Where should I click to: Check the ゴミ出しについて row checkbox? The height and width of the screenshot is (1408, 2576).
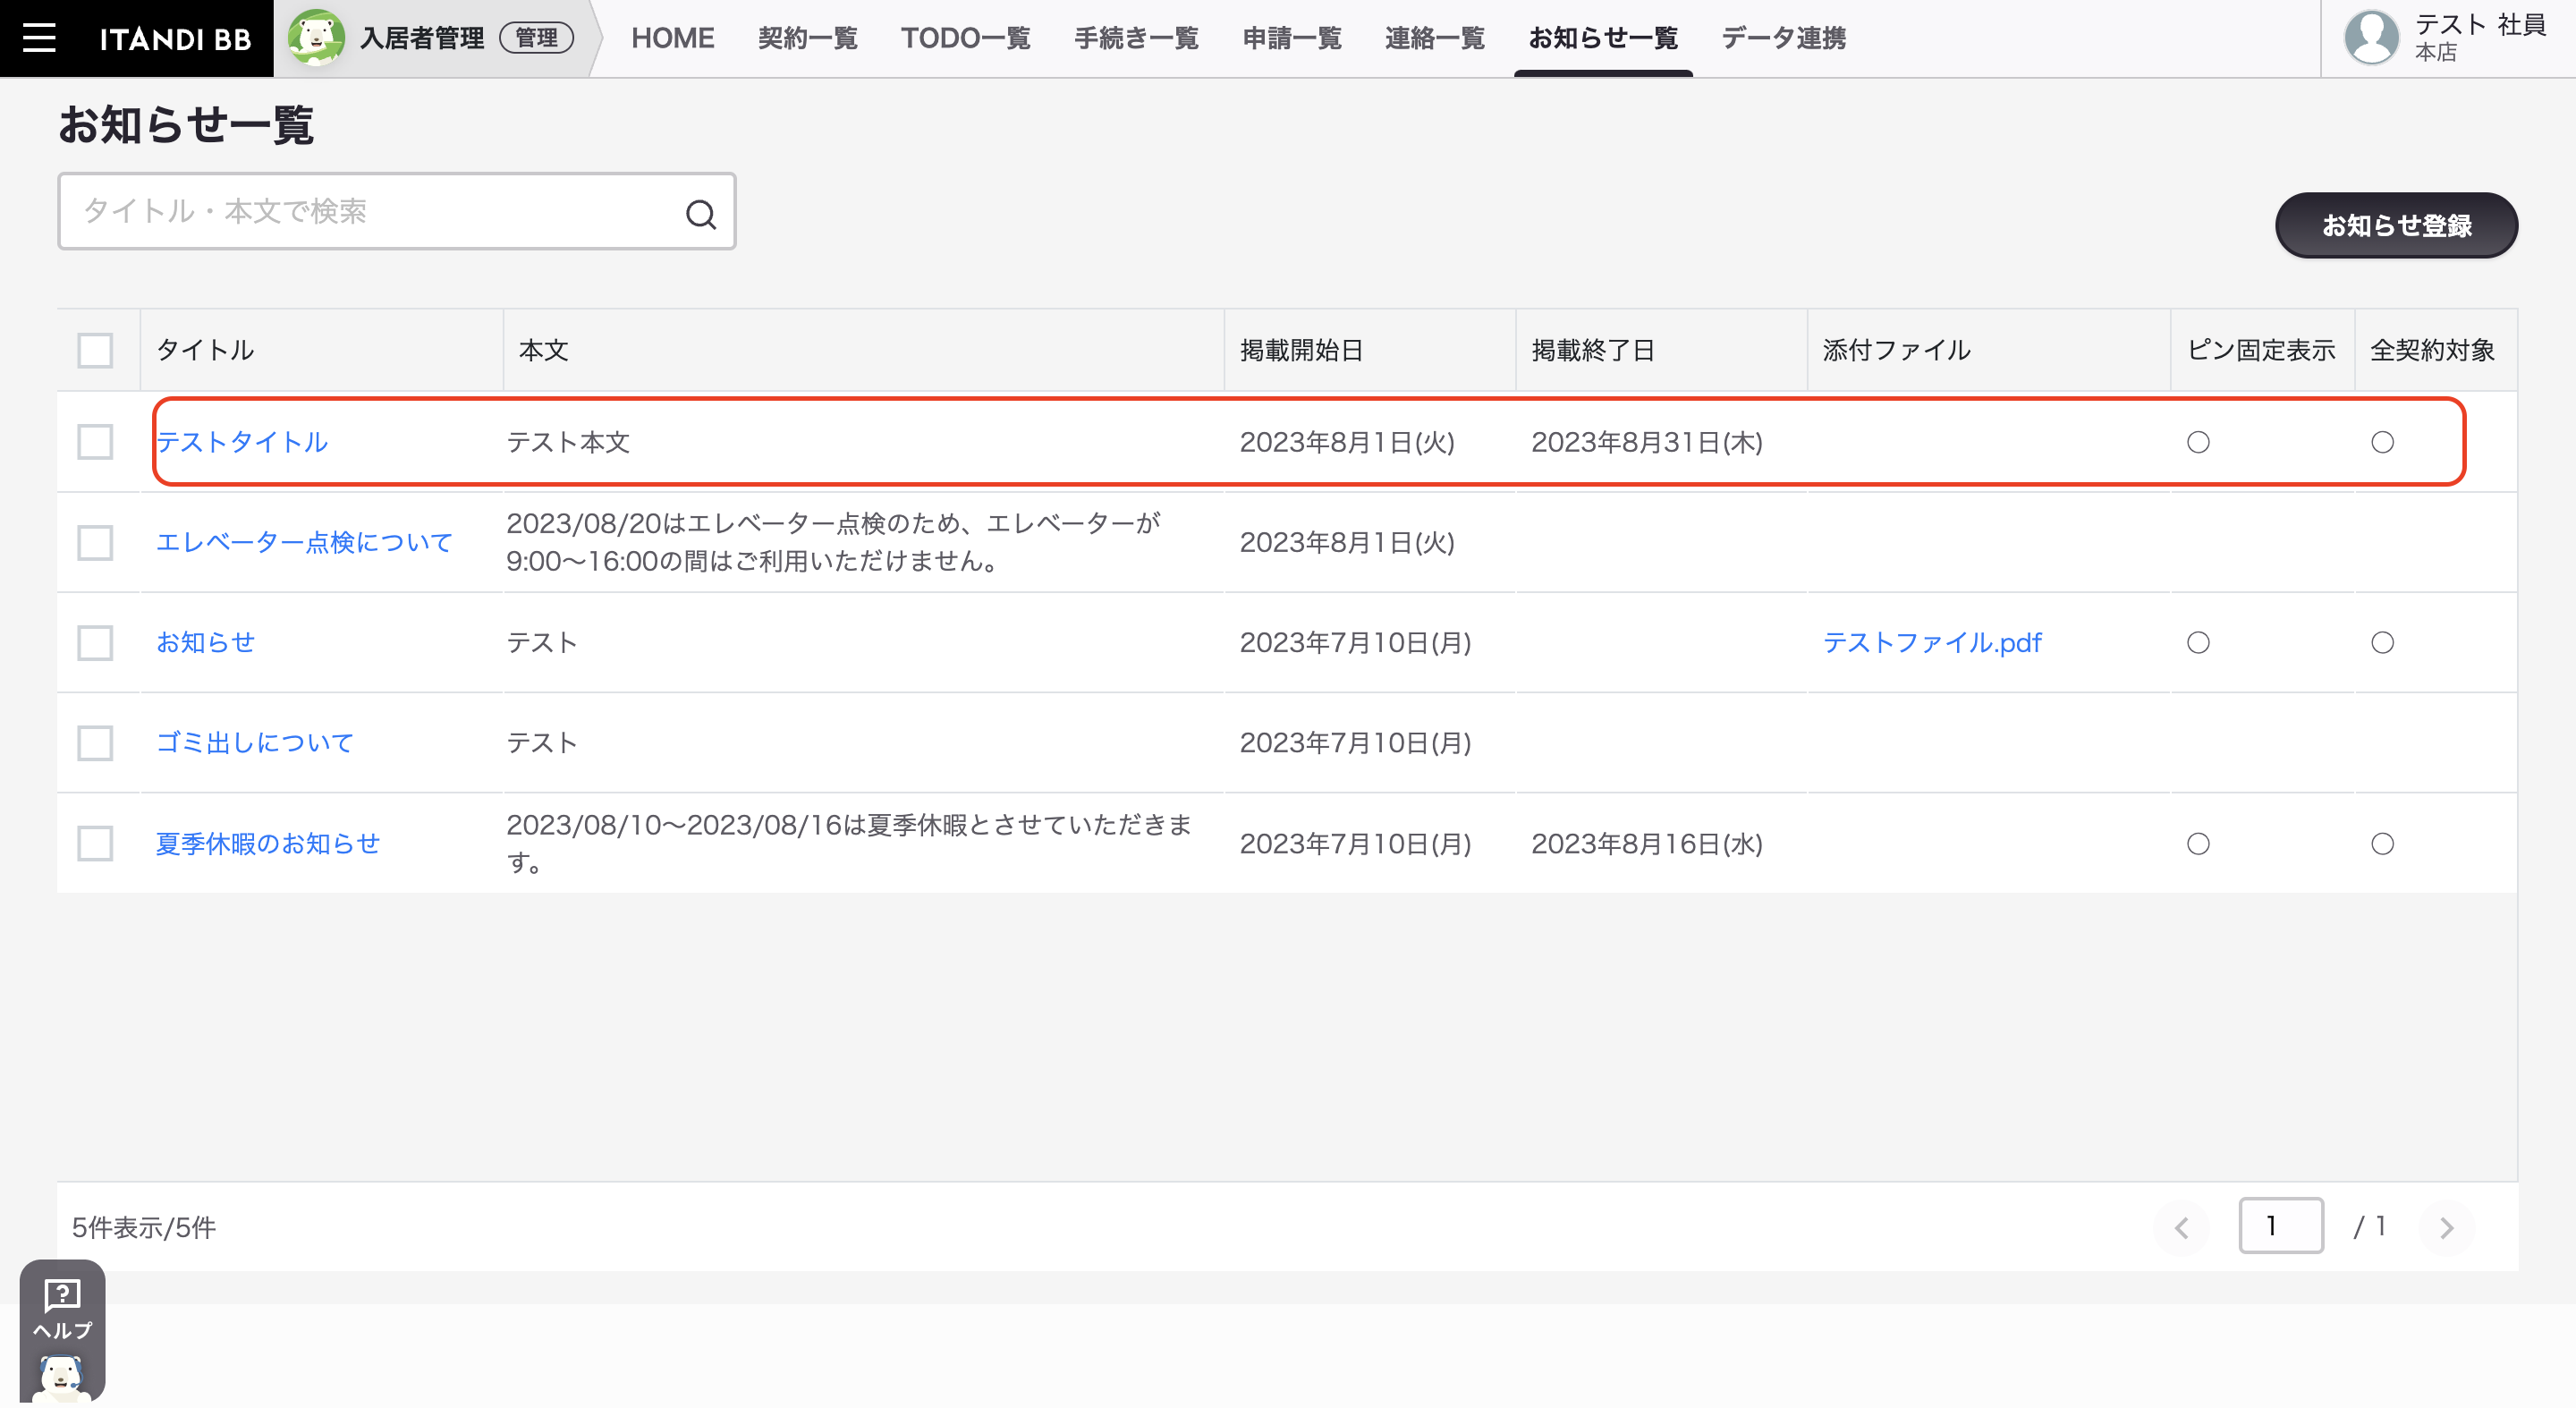95,743
